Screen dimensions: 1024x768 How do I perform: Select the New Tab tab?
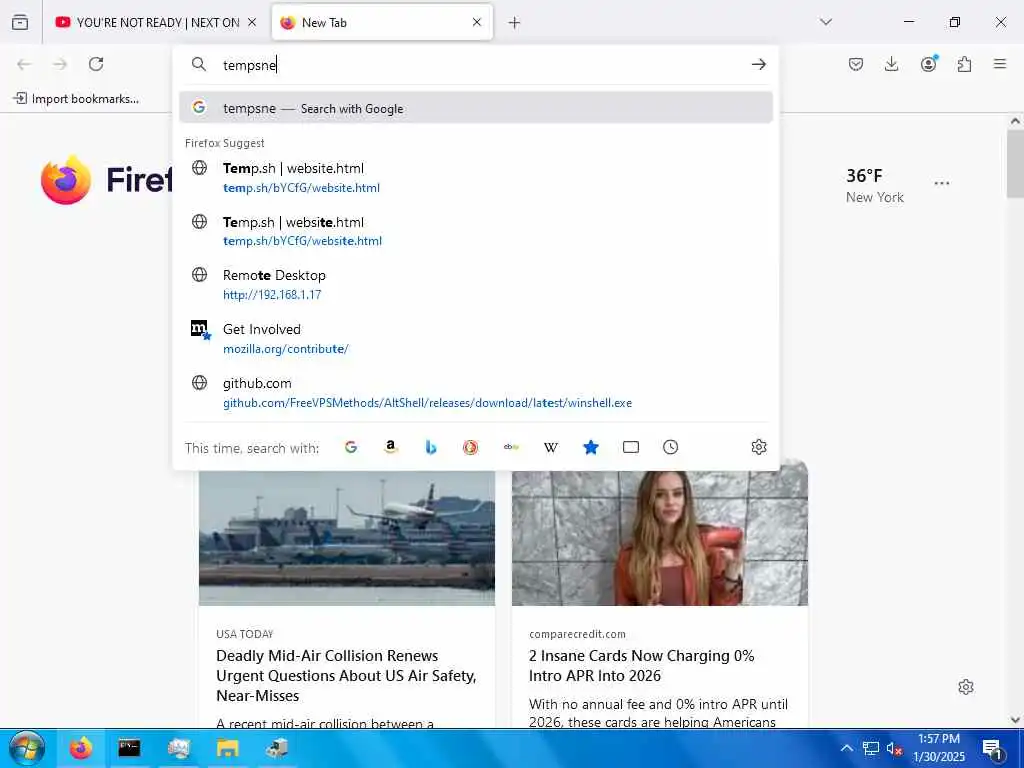tap(382, 22)
